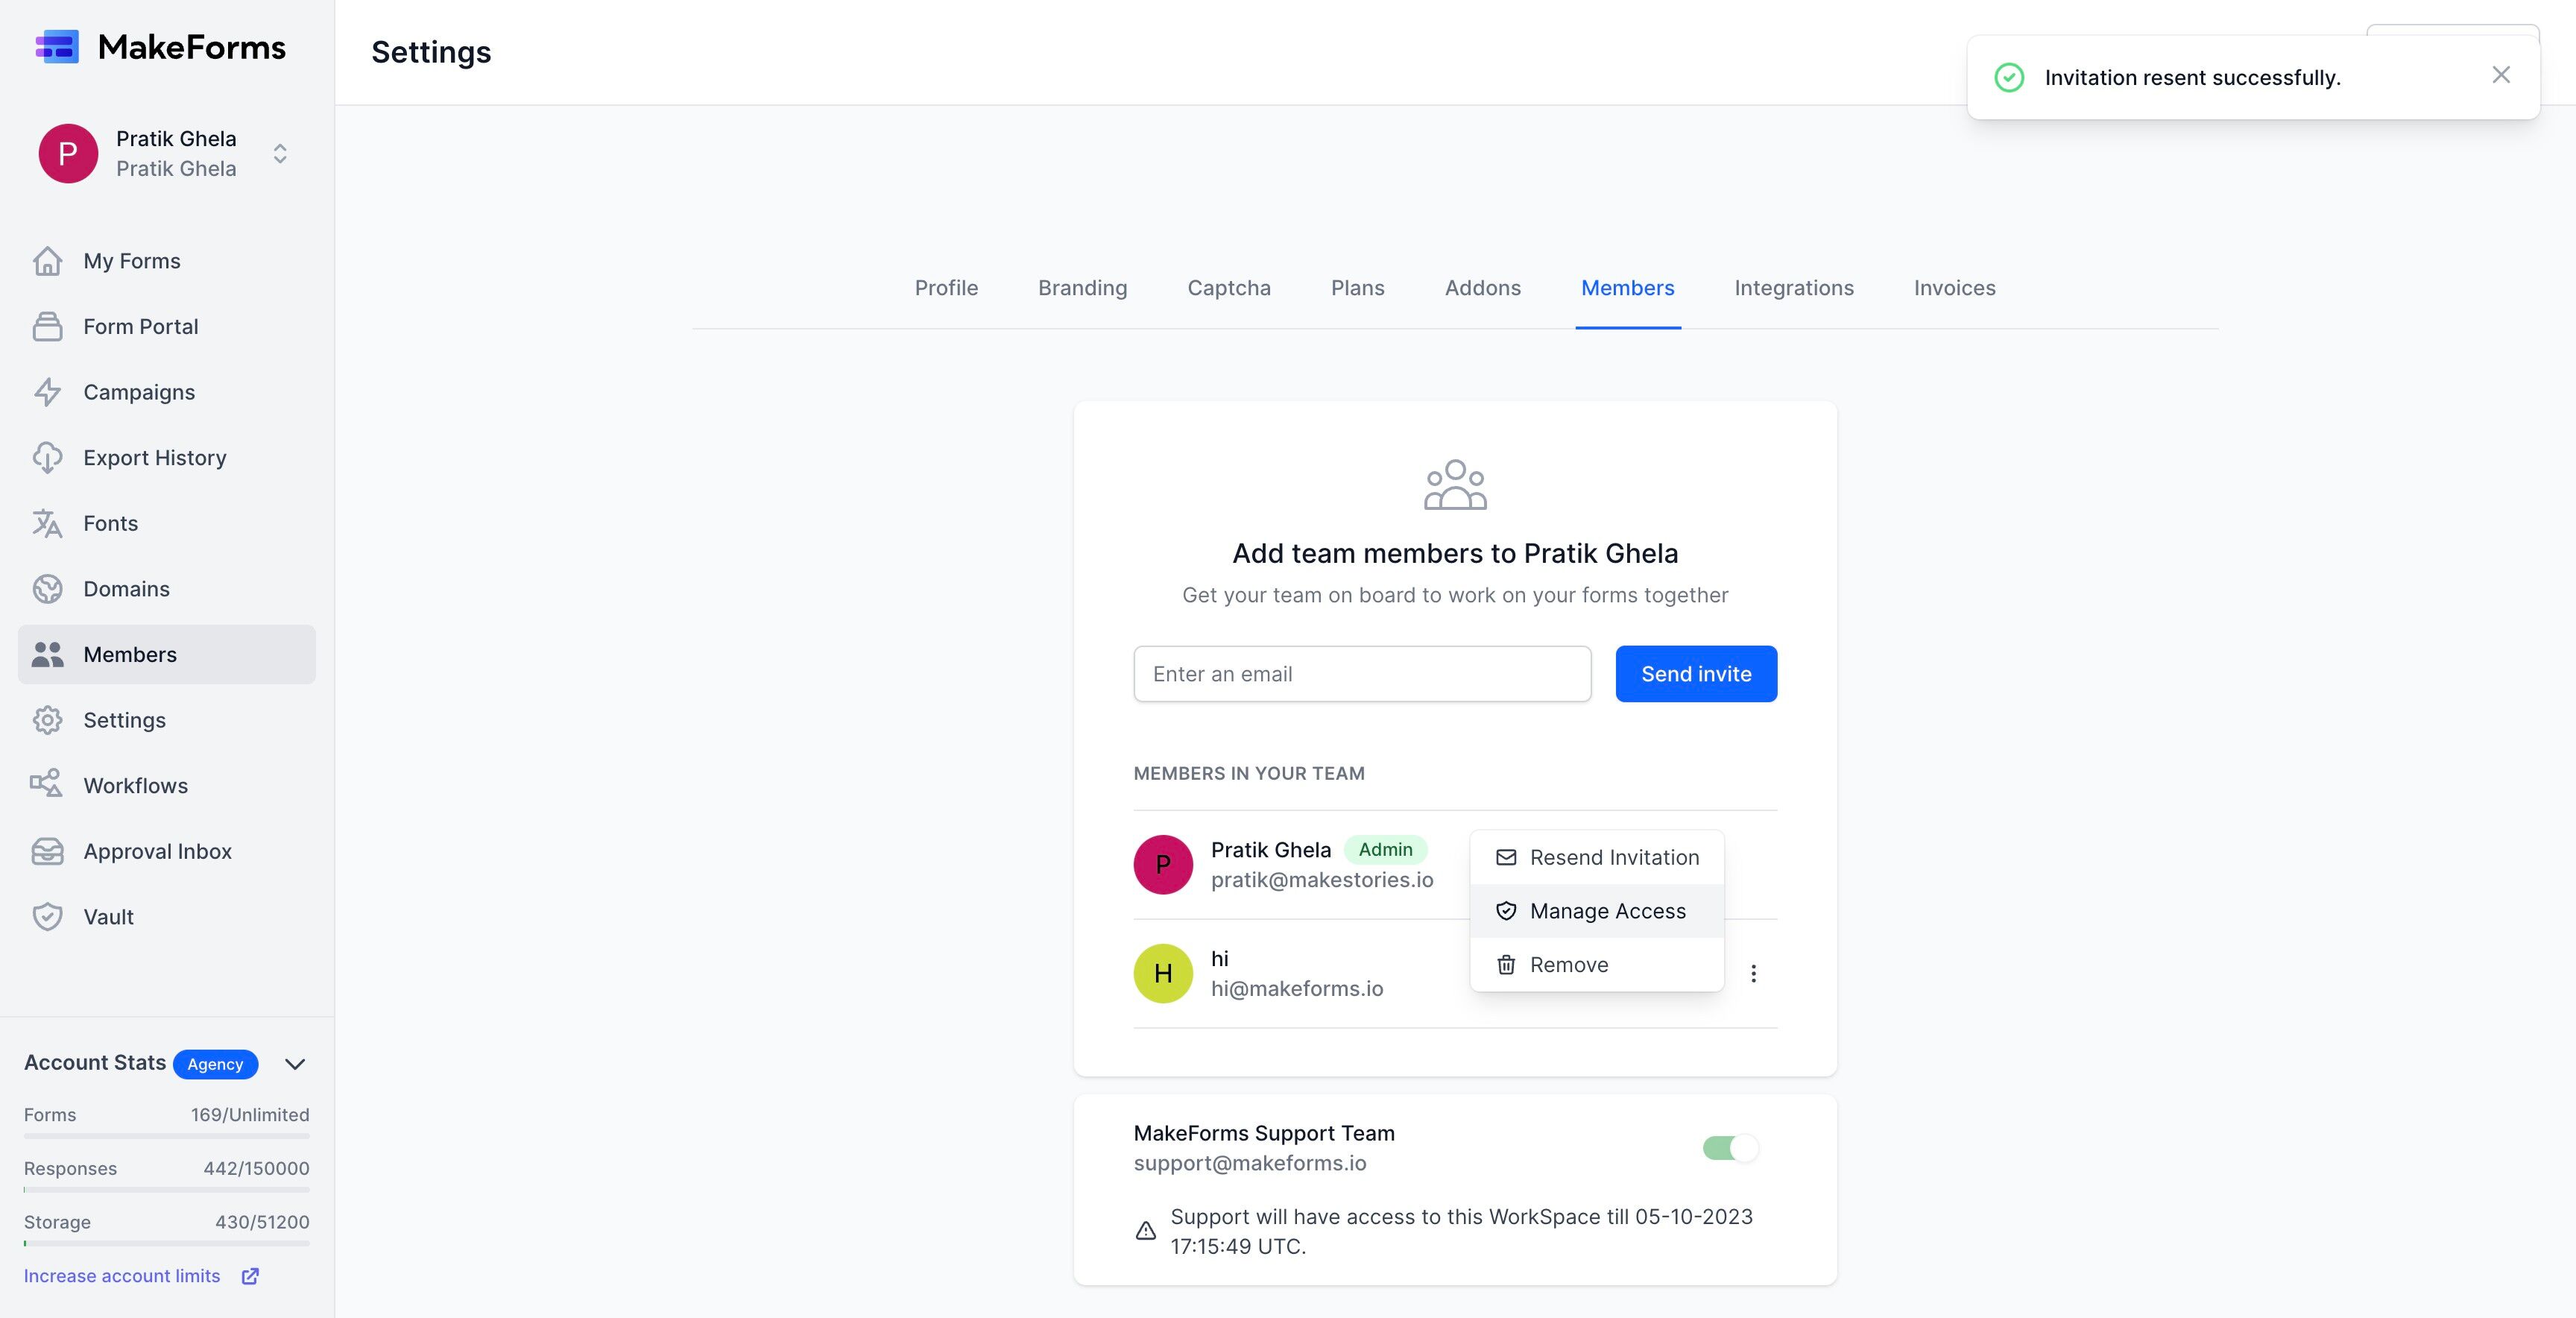Image resolution: width=2576 pixels, height=1318 pixels.
Task: Click the warning triangle icon in support card
Action: click(x=1146, y=1231)
